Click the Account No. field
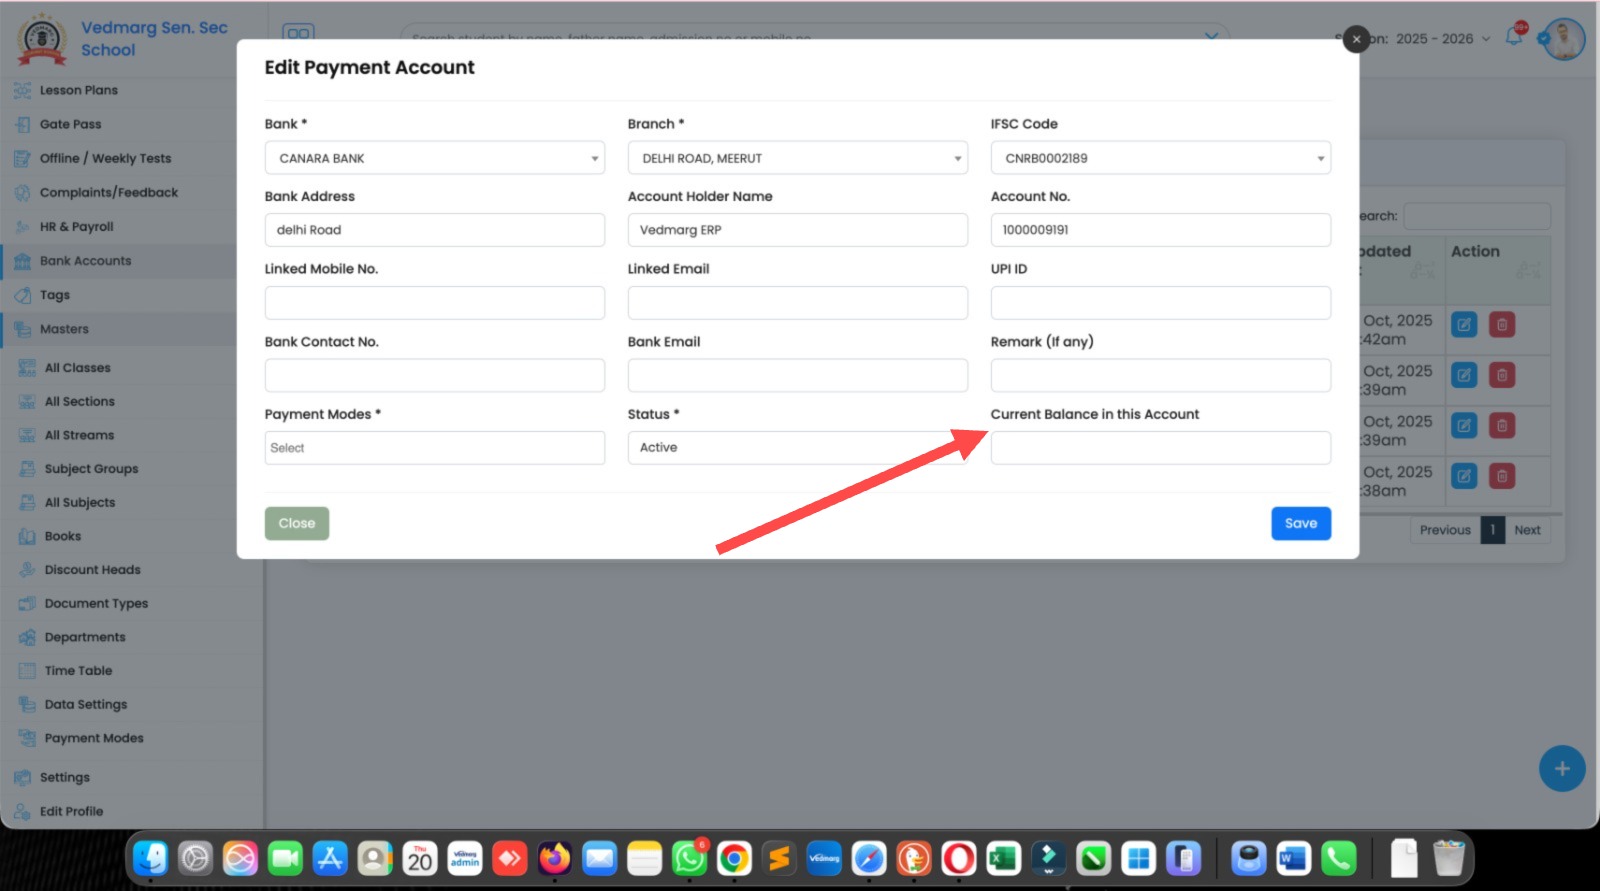The image size is (1600, 891). [1161, 230]
